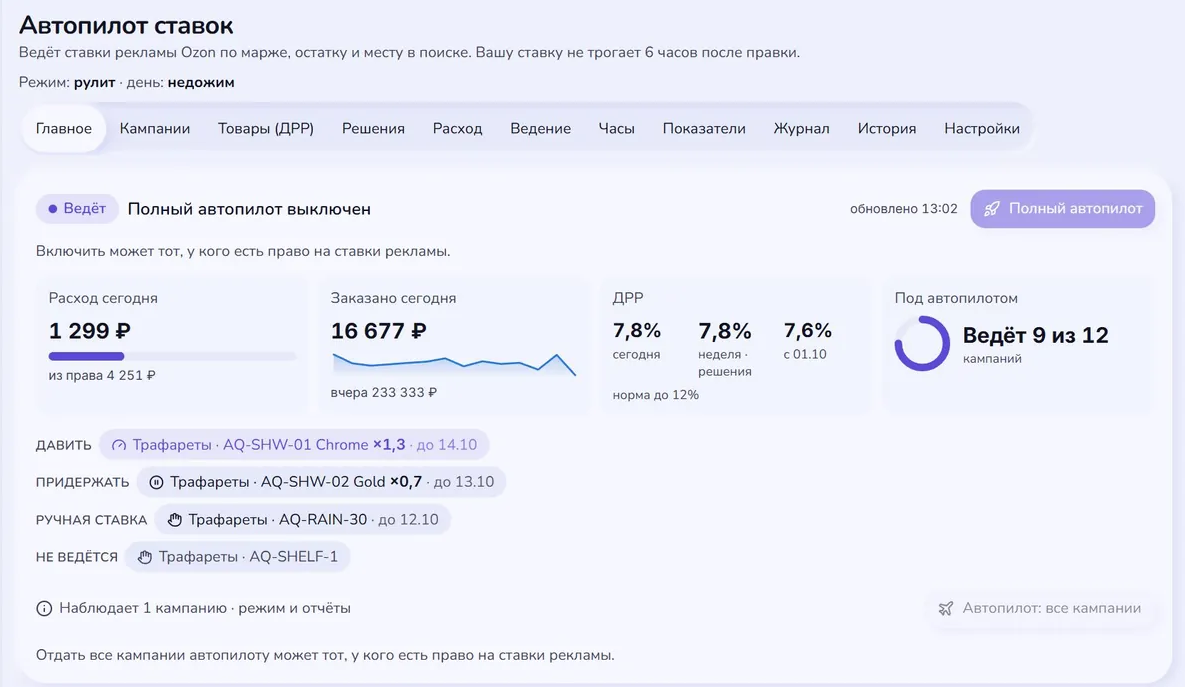Viewport: 1185px width, 687px height.
Task: Click the purple dot in the Ведёт badge
Action: 53,209
